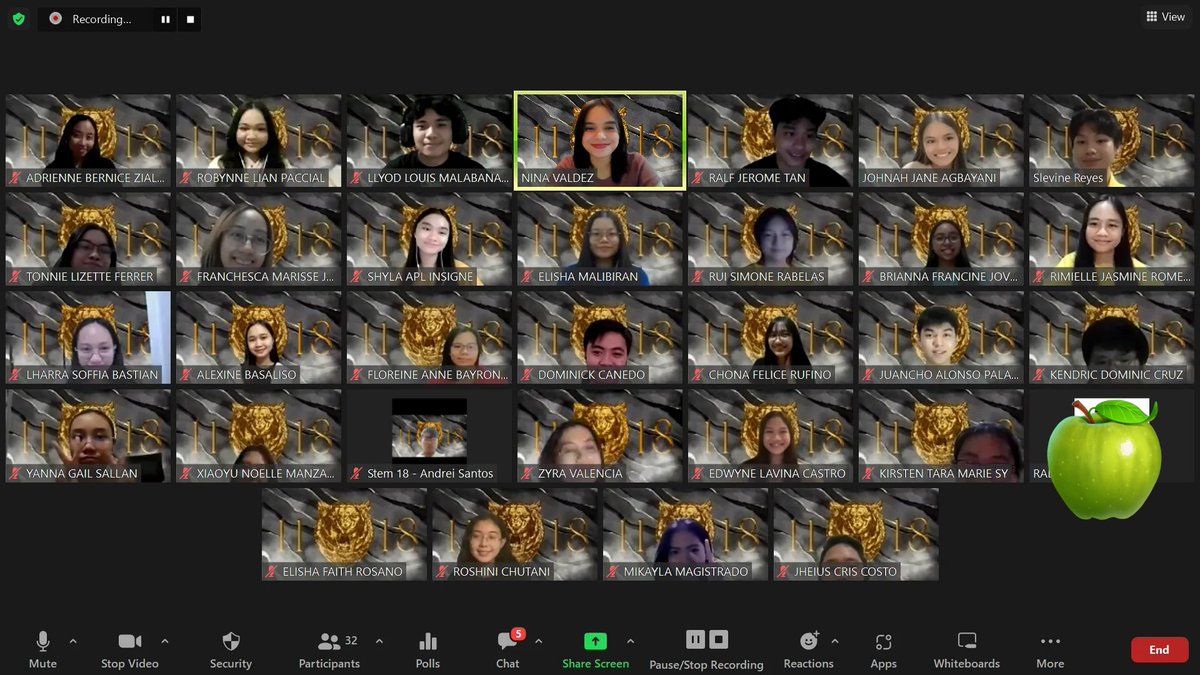1200x675 pixels.
Task: Open the View layout menu
Action: (x=1166, y=17)
